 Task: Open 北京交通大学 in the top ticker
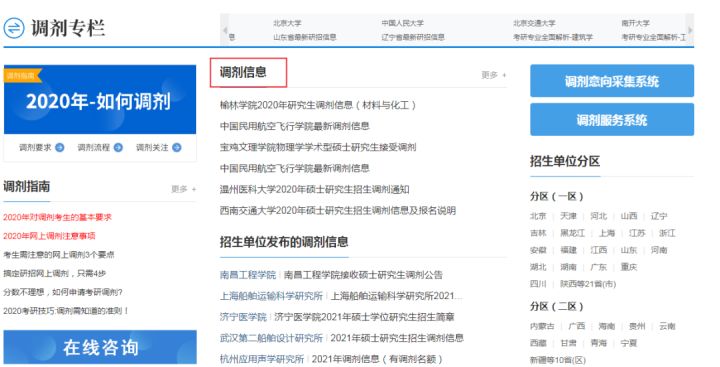tap(534, 23)
